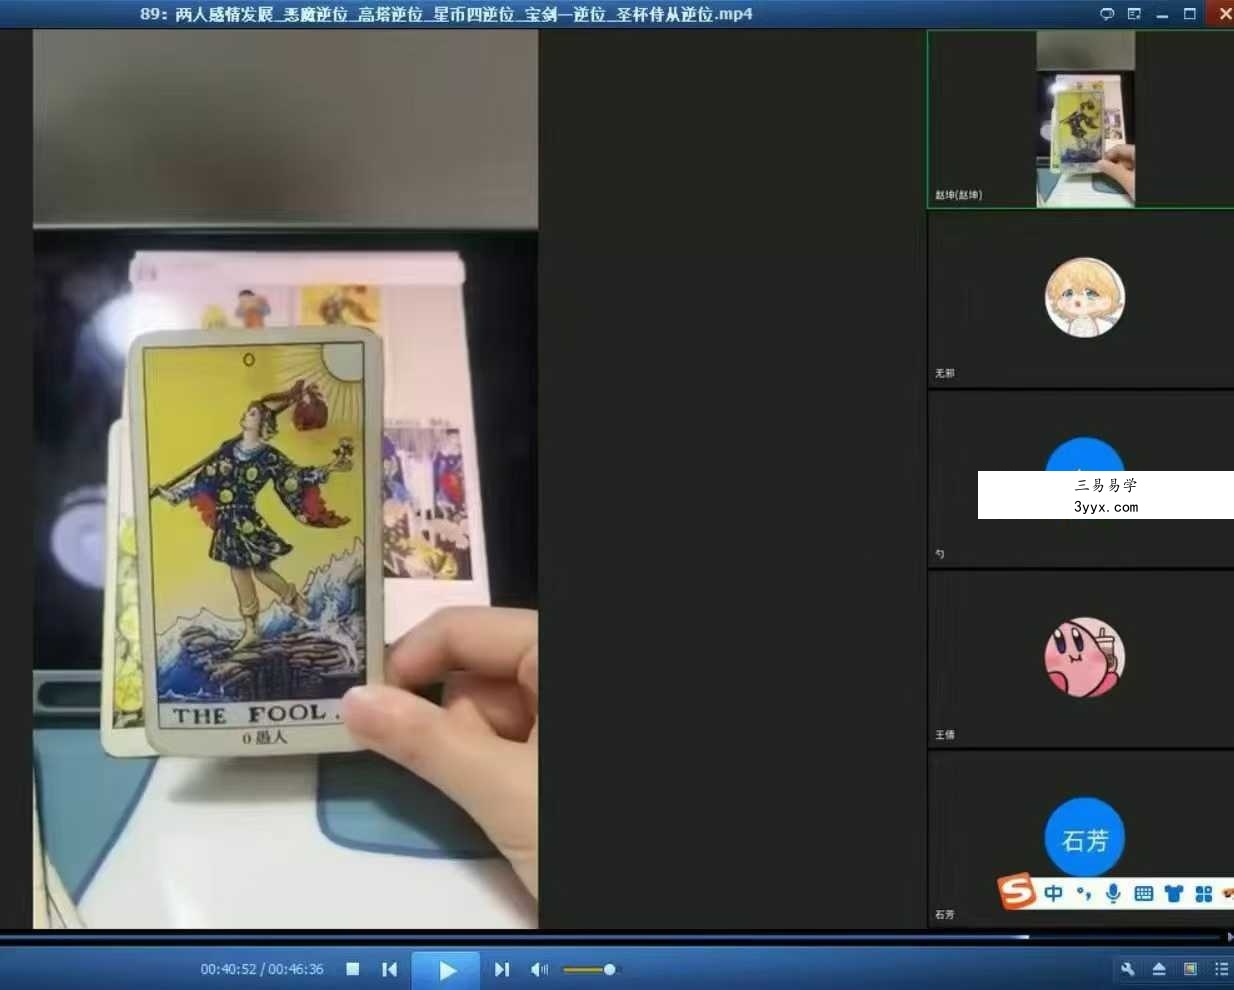Click the microphone voice input icon on Sogou bar
Viewport: 1234px width, 990px height.
pyautogui.click(x=1113, y=893)
